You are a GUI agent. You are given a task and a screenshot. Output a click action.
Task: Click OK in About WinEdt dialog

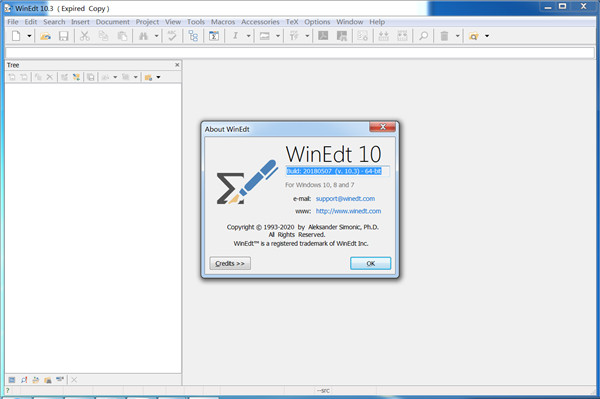(370, 264)
